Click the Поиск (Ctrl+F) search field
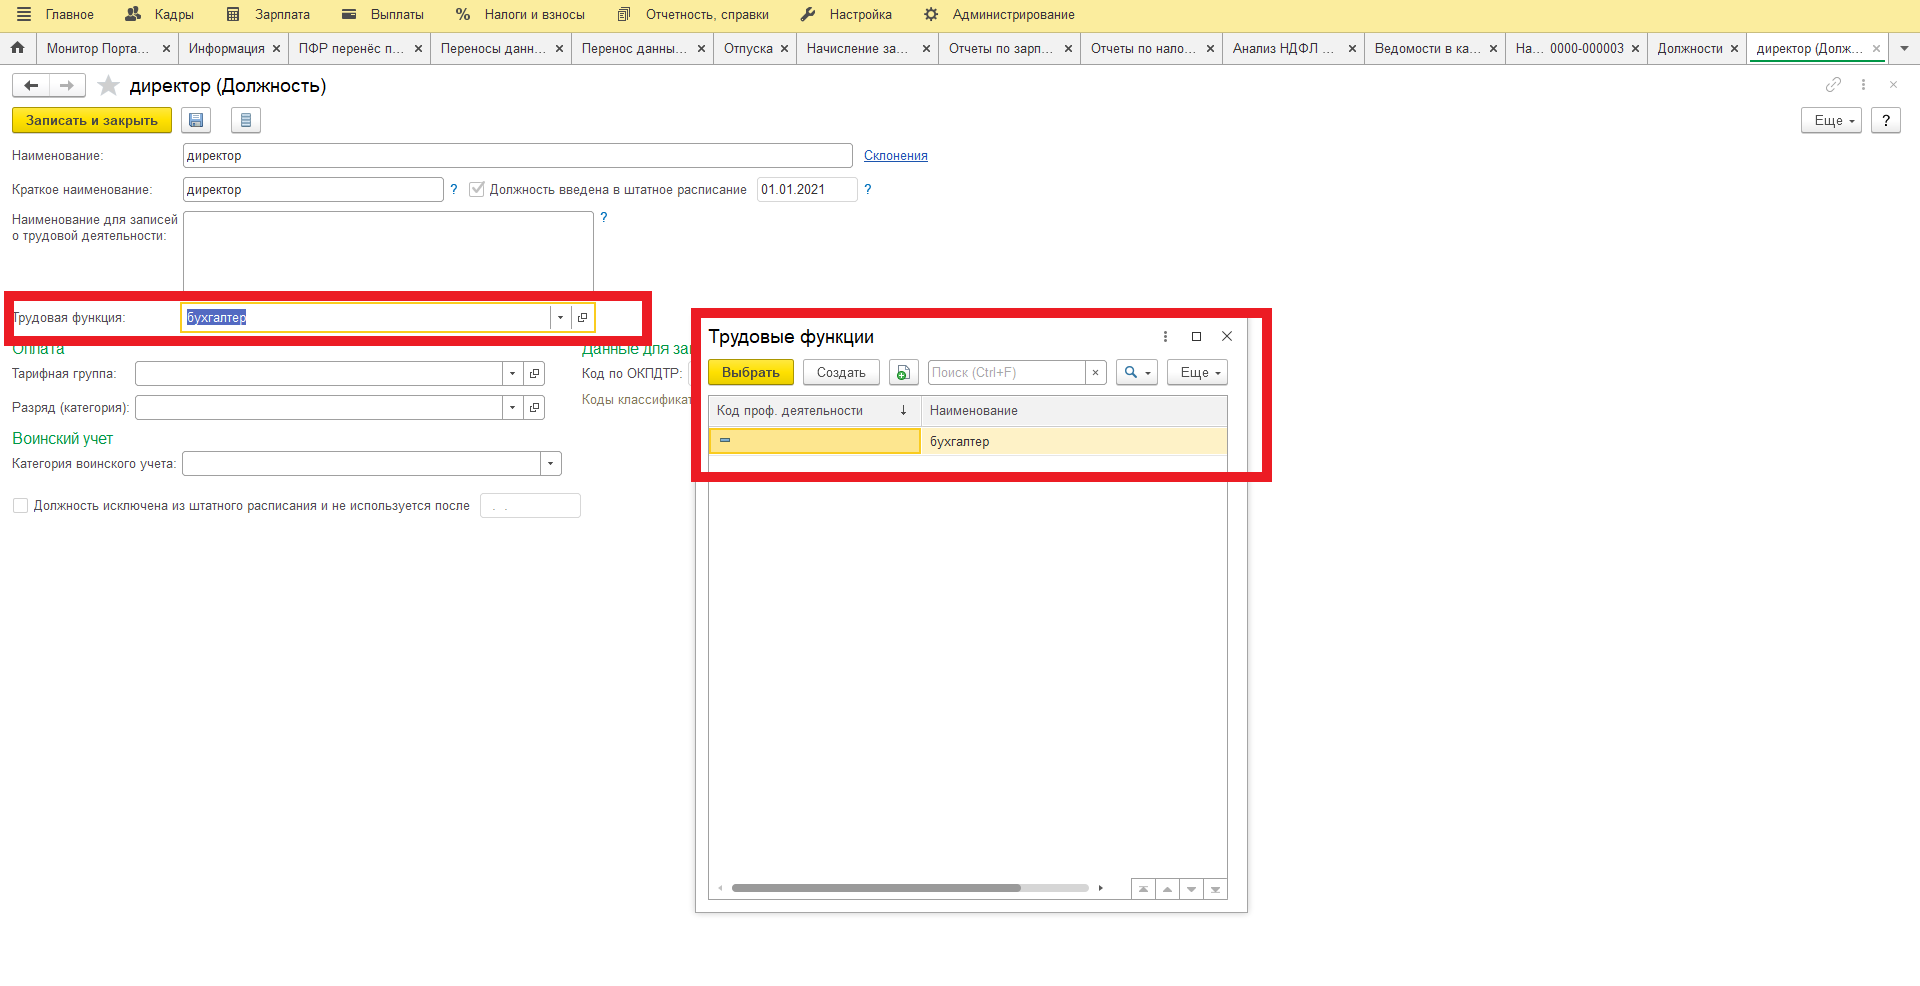 (x=1005, y=373)
